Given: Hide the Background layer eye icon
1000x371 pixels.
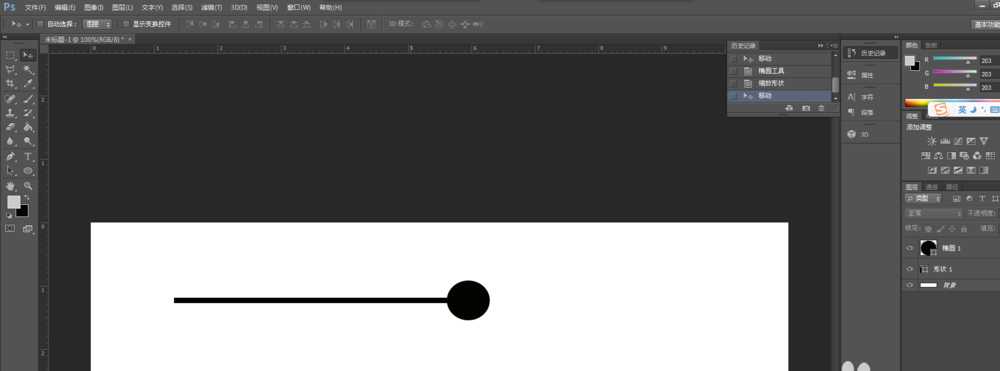Looking at the screenshot, I should tap(910, 285).
